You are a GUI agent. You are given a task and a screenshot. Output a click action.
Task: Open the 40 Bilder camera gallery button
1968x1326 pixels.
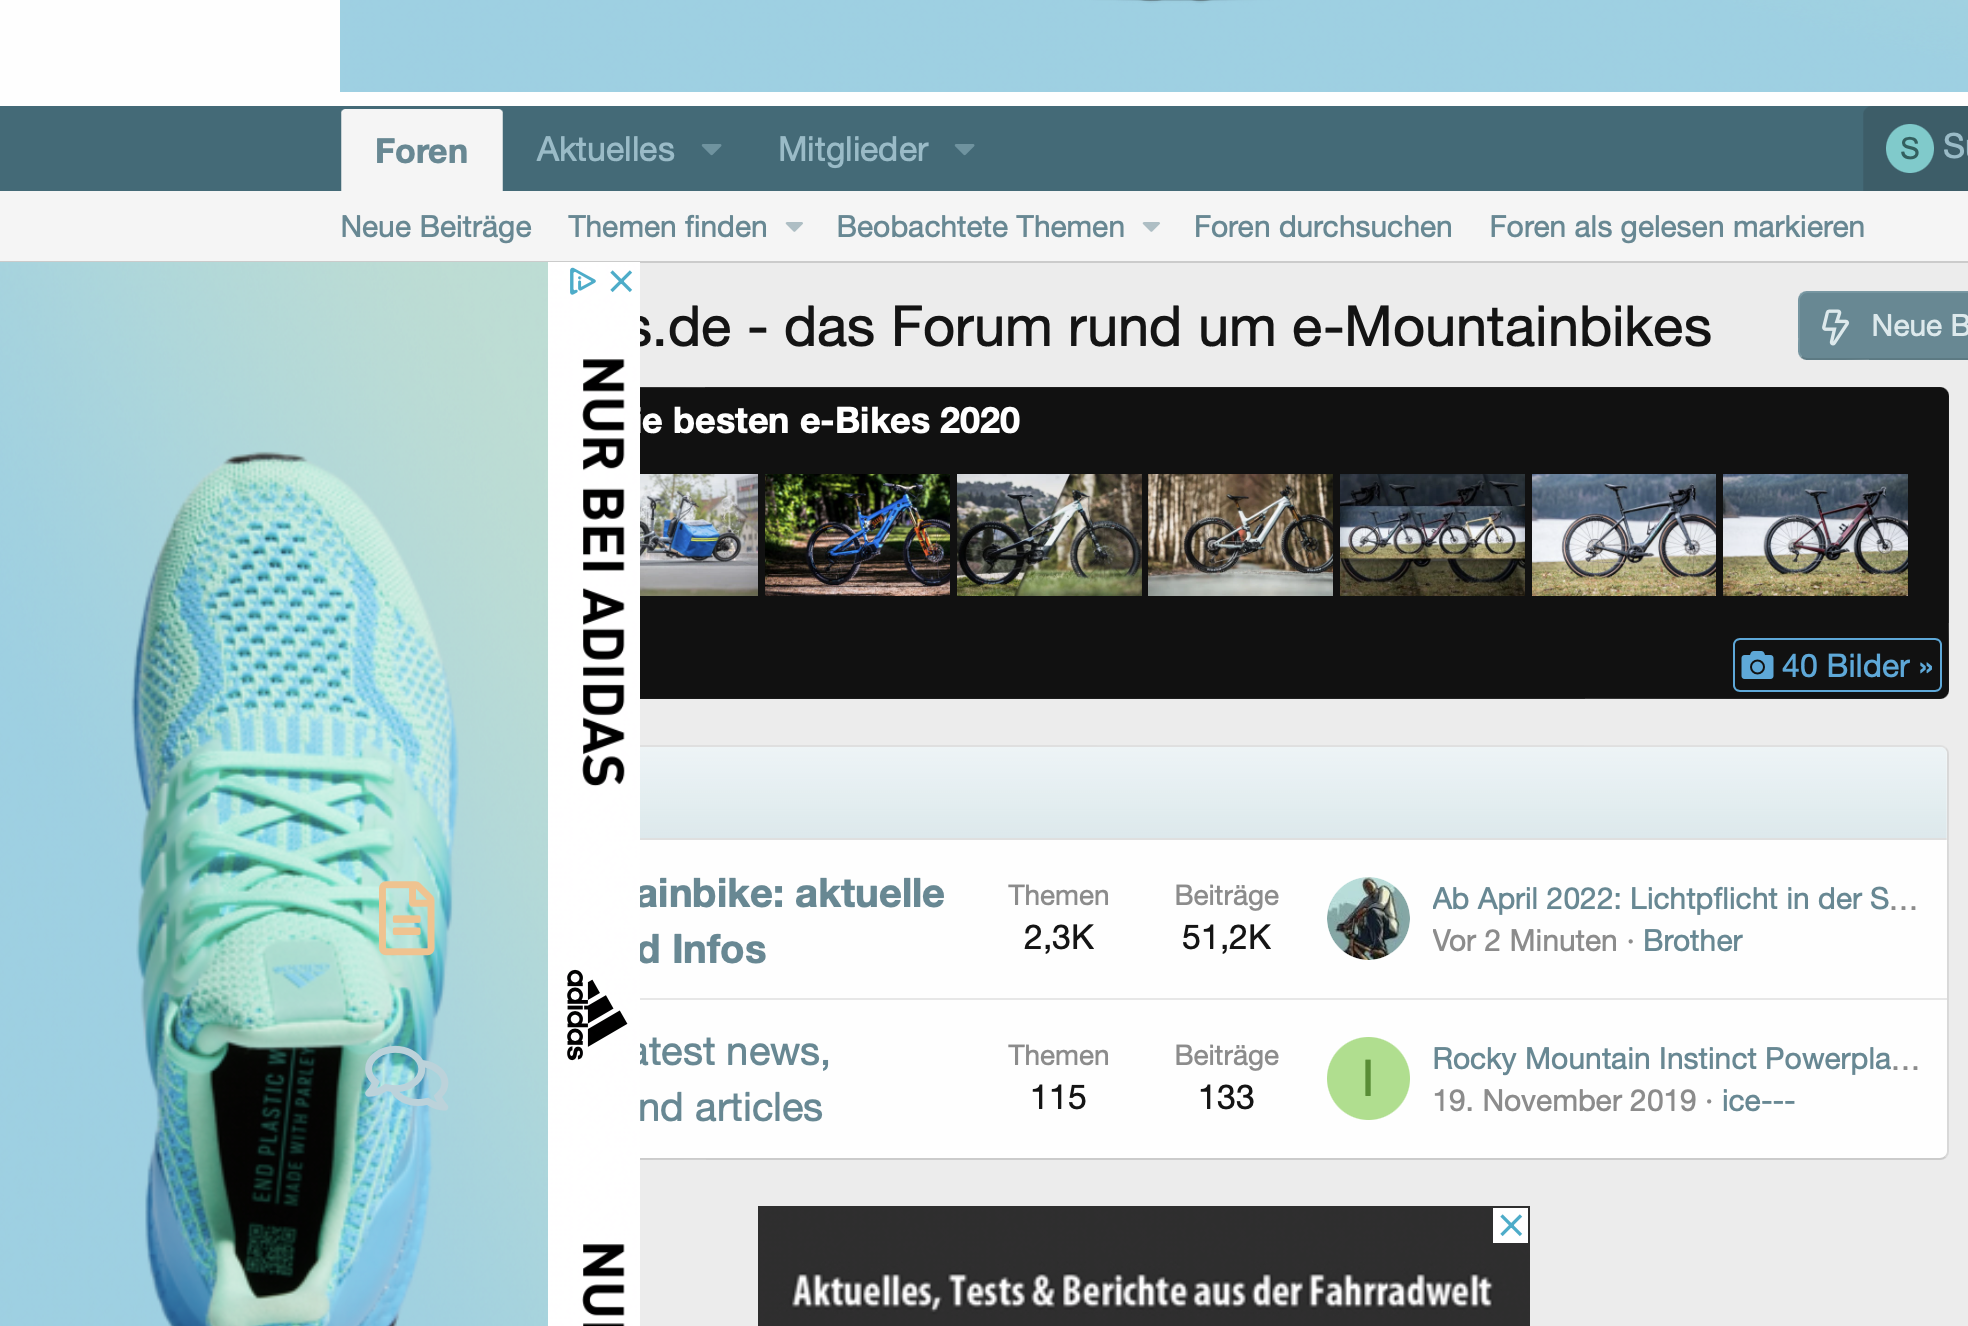click(1836, 666)
